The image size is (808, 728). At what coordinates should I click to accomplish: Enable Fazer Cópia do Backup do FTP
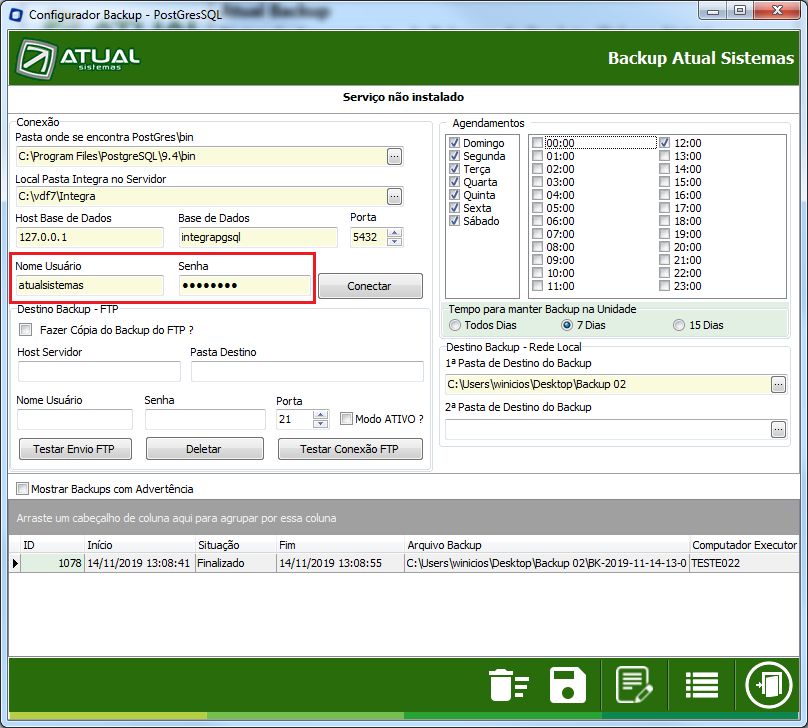[25, 330]
